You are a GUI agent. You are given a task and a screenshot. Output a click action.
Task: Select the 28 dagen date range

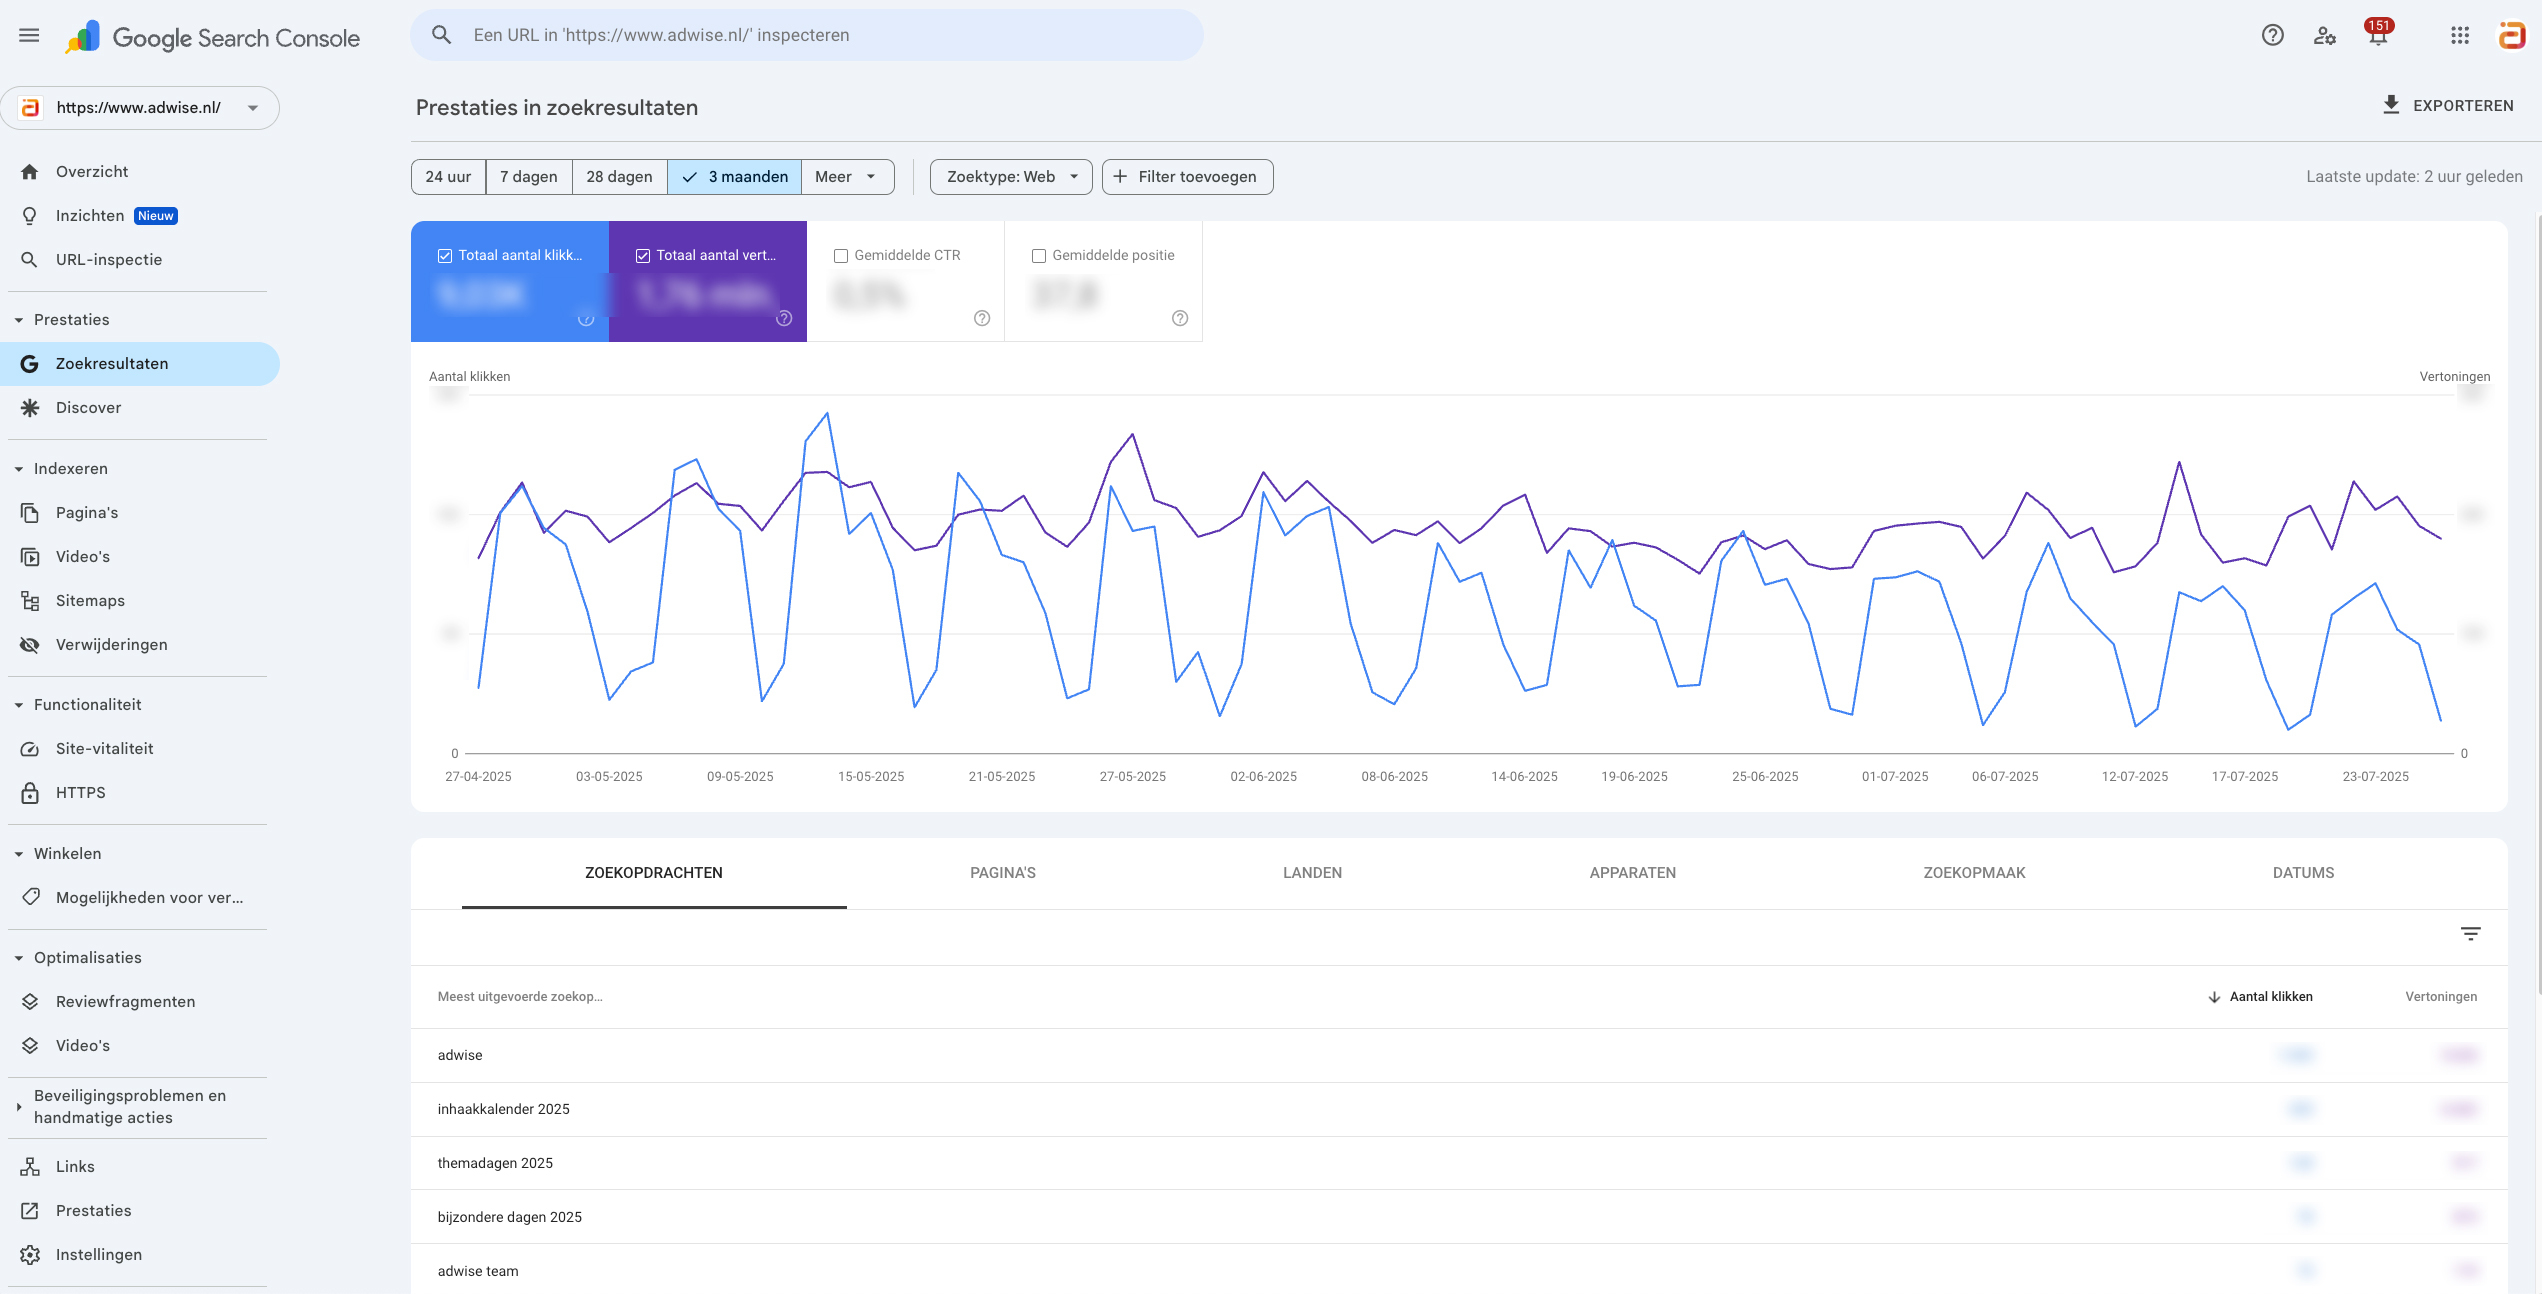(x=619, y=177)
